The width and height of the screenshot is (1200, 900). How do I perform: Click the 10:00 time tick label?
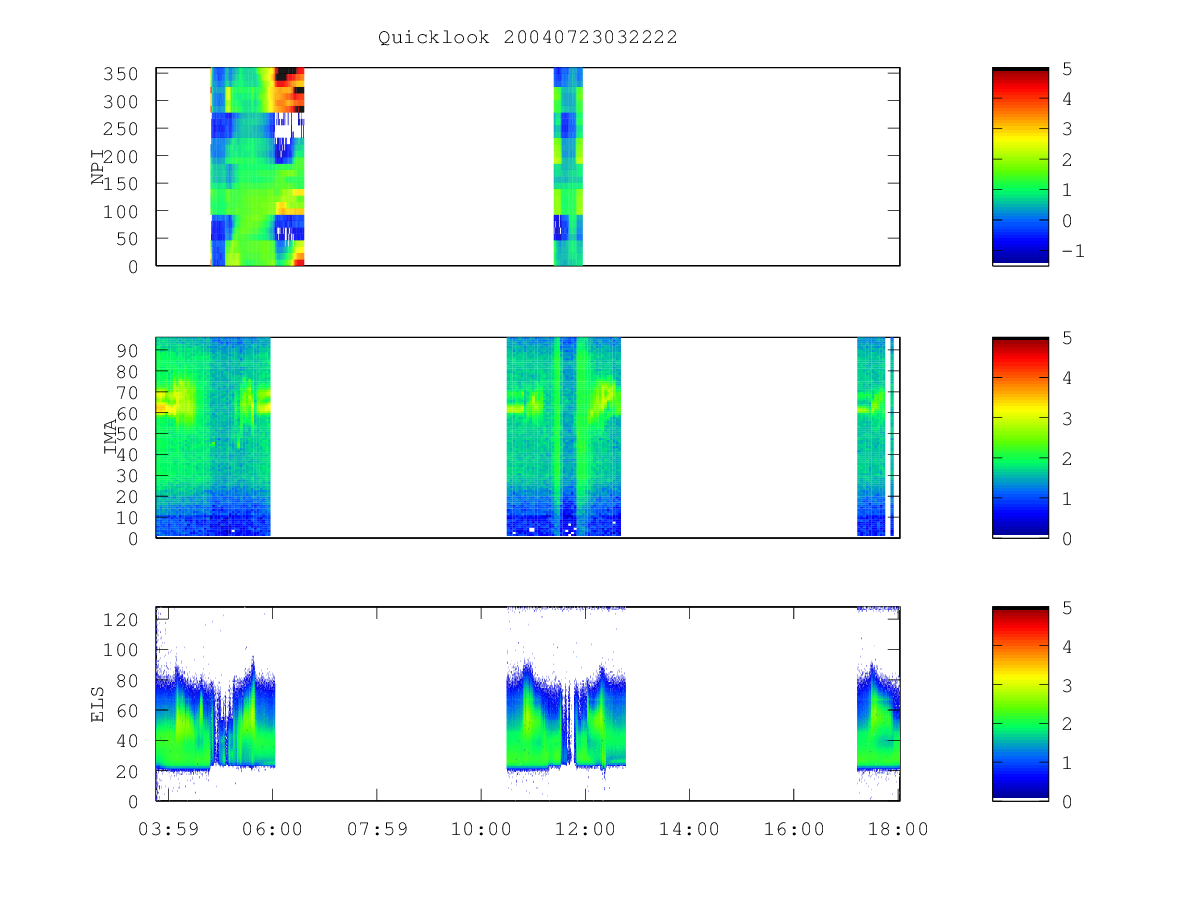click(481, 828)
